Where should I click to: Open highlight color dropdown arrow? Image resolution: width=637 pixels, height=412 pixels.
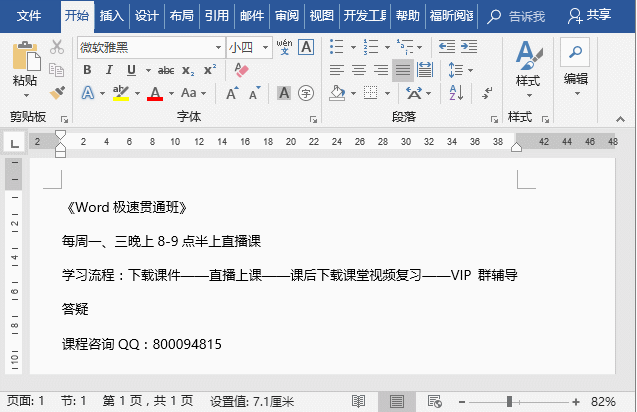(x=137, y=93)
